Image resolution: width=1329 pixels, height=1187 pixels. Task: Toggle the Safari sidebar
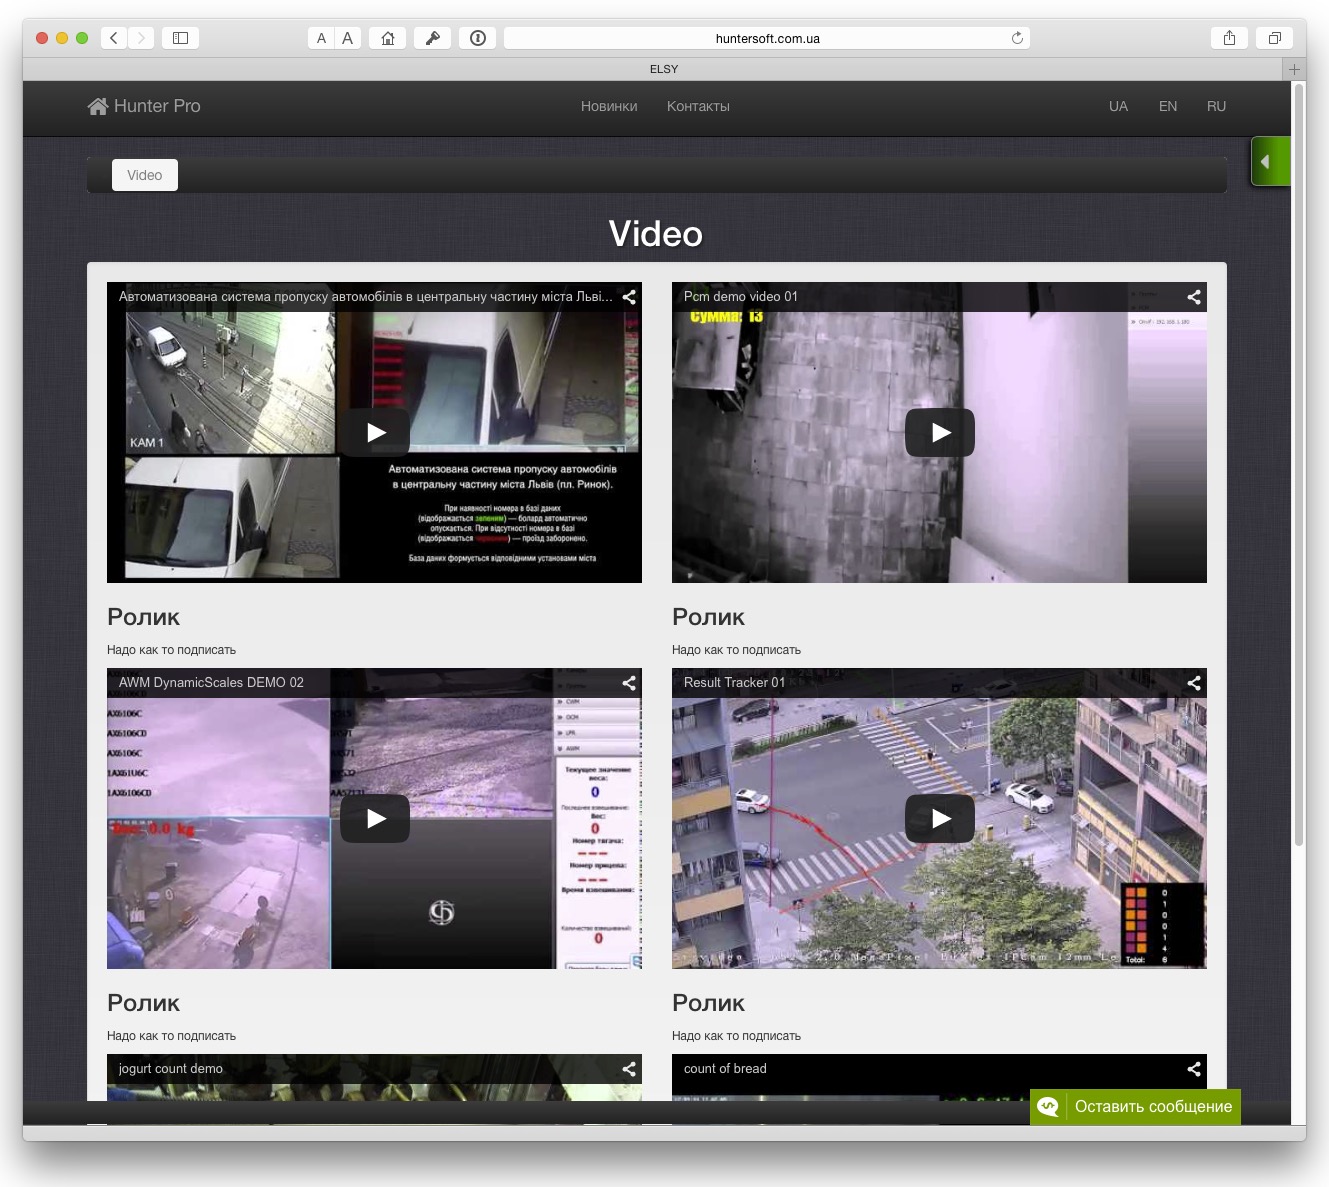(180, 38)
